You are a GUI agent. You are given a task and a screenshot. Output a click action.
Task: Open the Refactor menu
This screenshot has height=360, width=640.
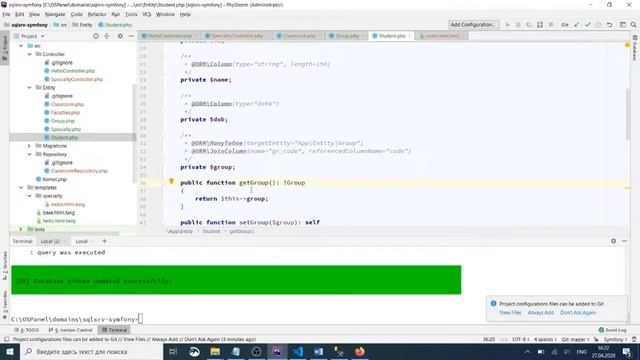point(97,14)
